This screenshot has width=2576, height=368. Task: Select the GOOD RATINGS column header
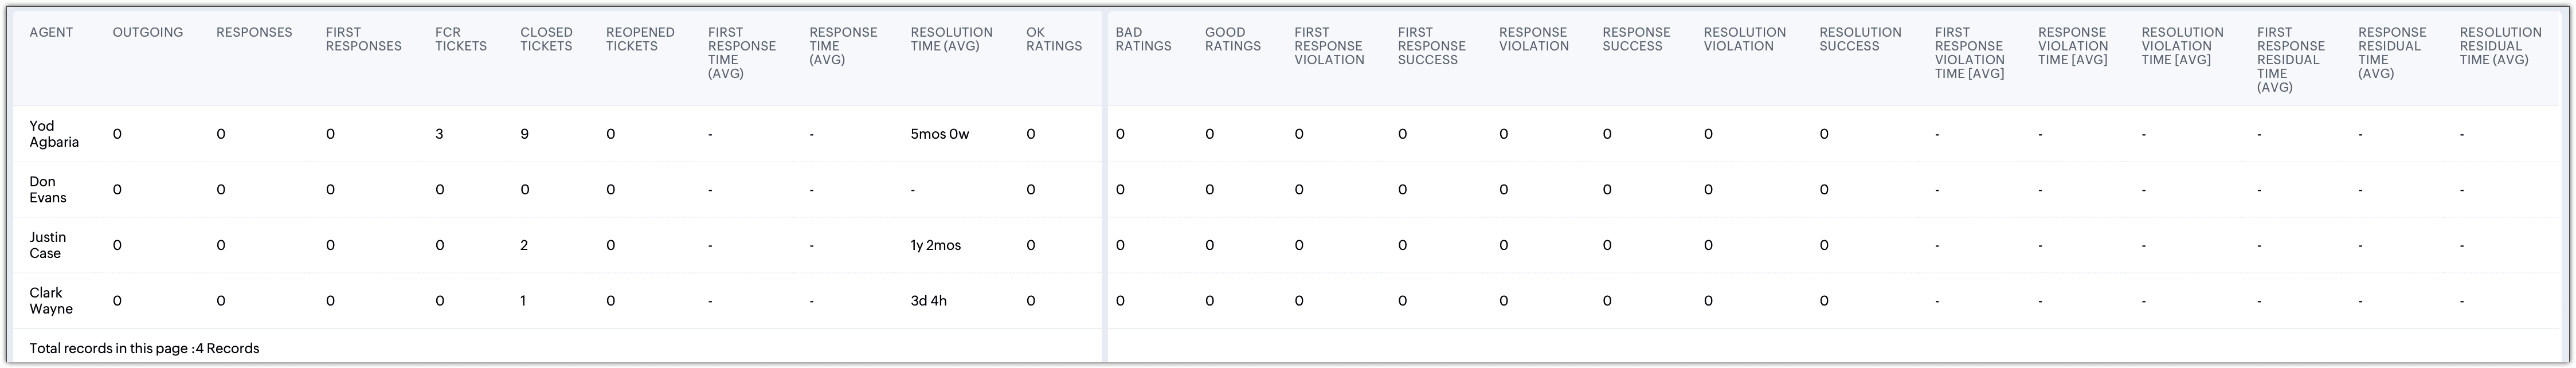click(x=1233, y=39)
